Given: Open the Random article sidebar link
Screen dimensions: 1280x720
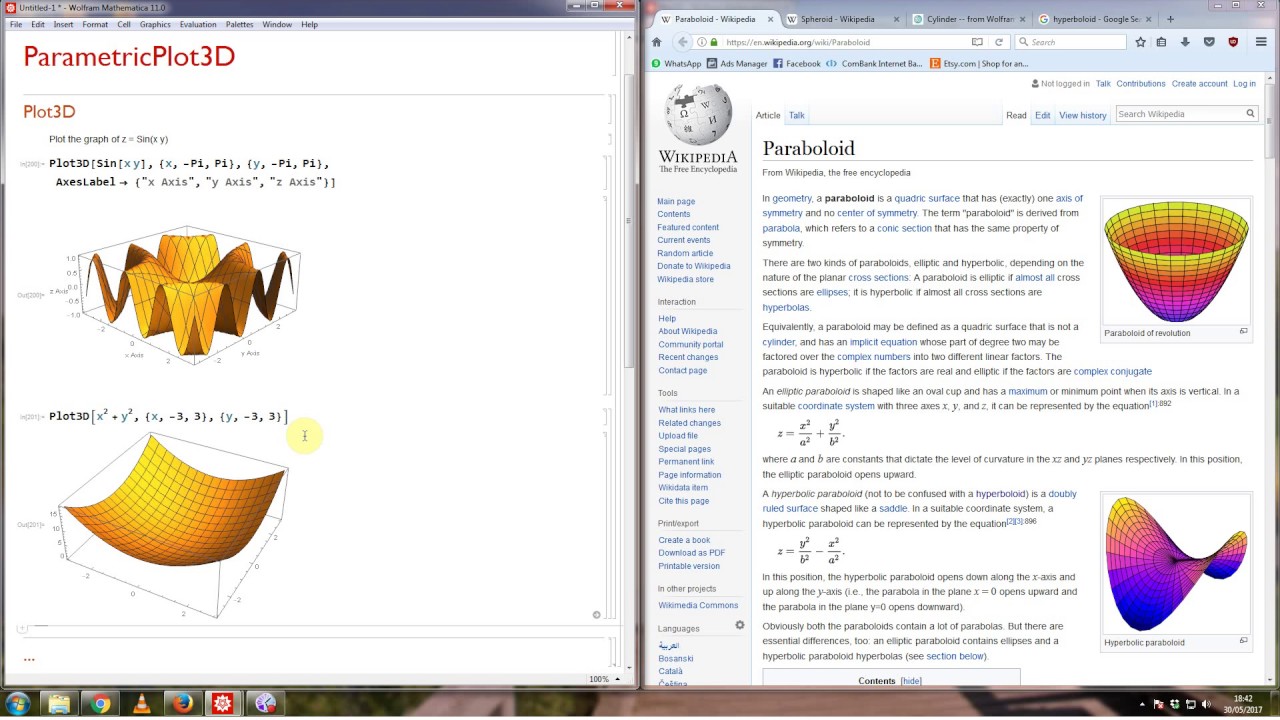Looking at the screenshot, I should point(685,253).
